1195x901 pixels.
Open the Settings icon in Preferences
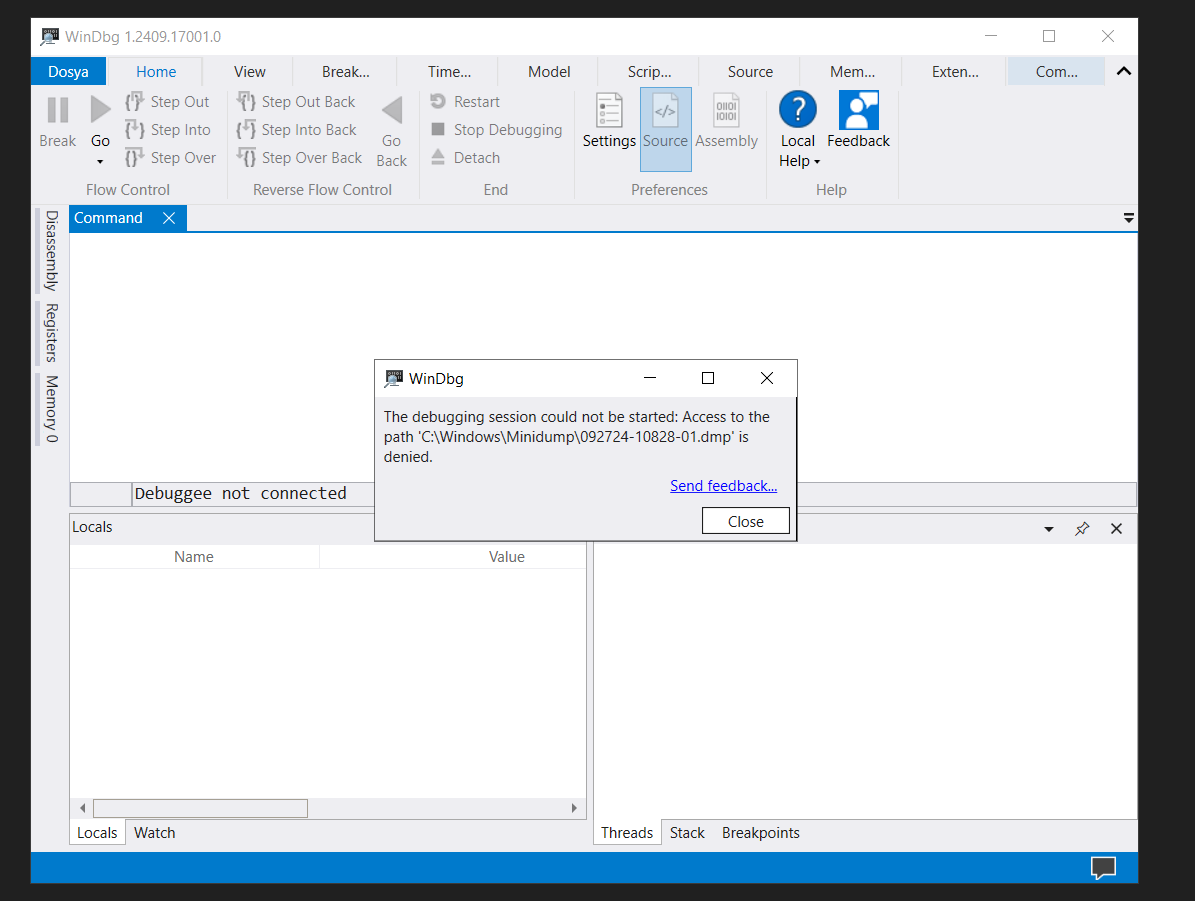point(609,111)
